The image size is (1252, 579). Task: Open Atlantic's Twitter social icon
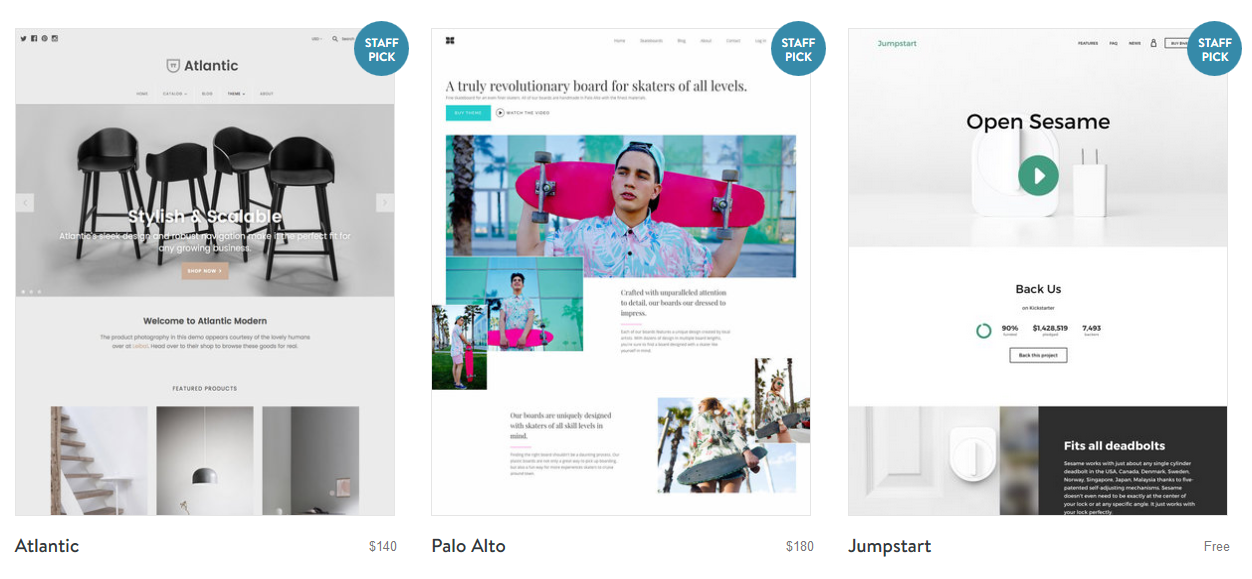click(x=23, y=37)
